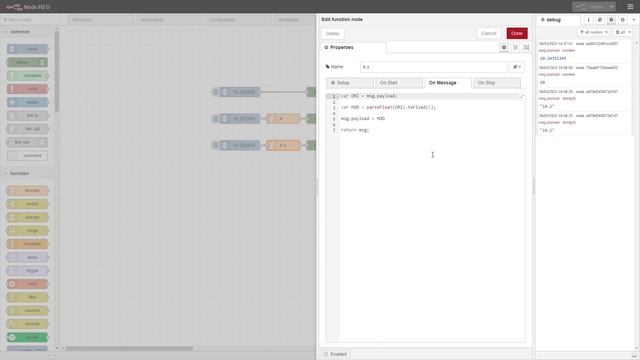Select the debug messages bug icon
The height and width of the screenshot is (360, 640).
[x=611, y=20]
